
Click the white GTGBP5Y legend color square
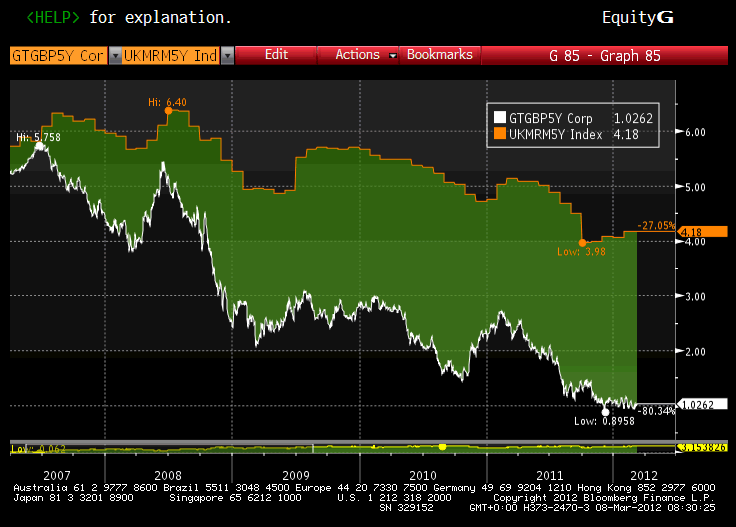pyautogui.click(x=501, y=116)
